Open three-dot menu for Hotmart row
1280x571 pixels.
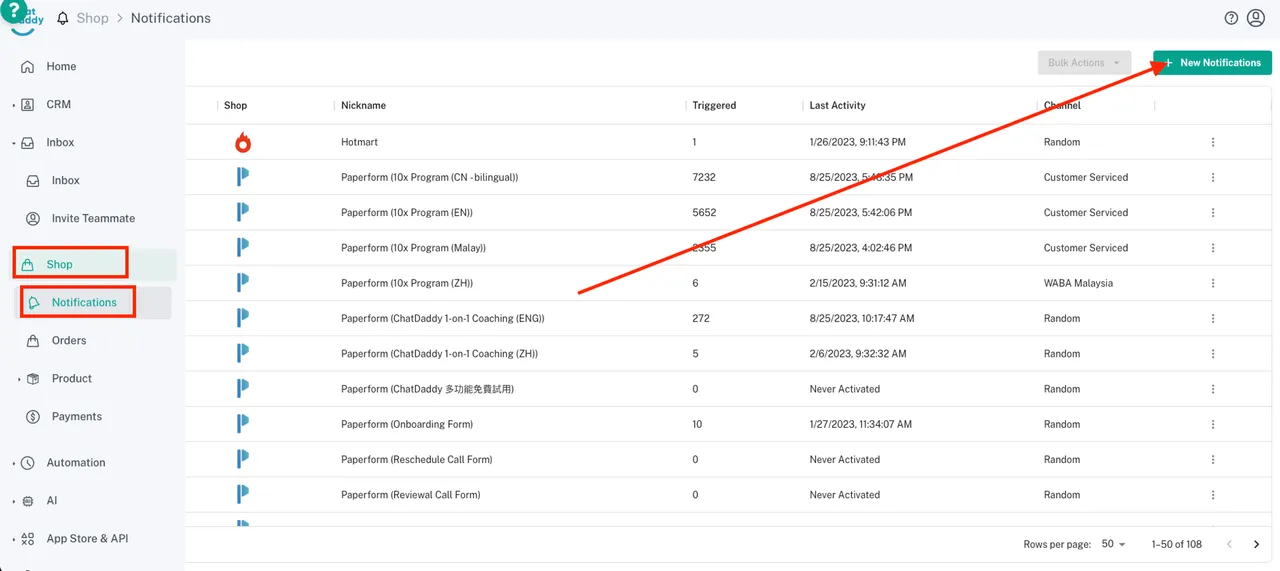click(1213, 142)
